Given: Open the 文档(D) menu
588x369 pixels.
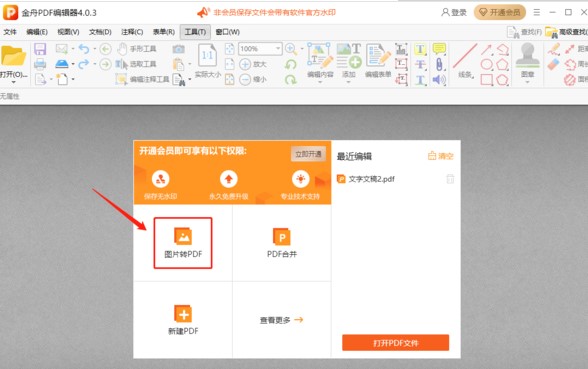Looking at the screenshot, I should tap(100, 32).
